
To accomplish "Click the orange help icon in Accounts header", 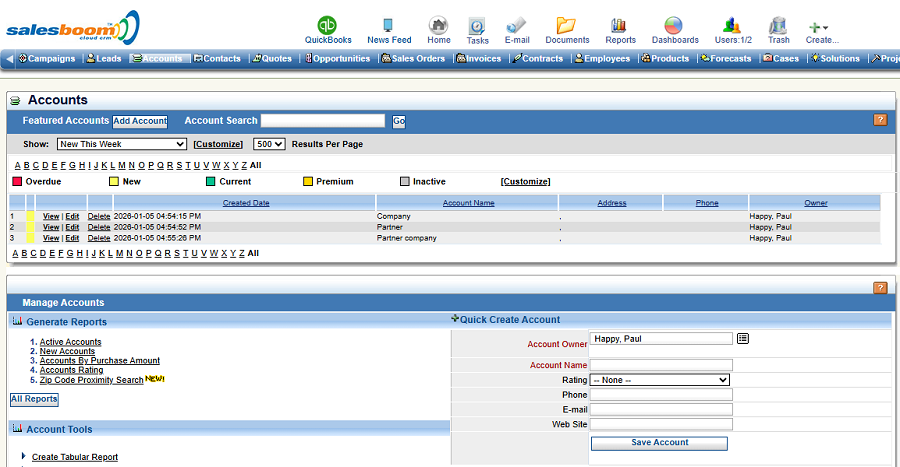I will click(880, 120).
